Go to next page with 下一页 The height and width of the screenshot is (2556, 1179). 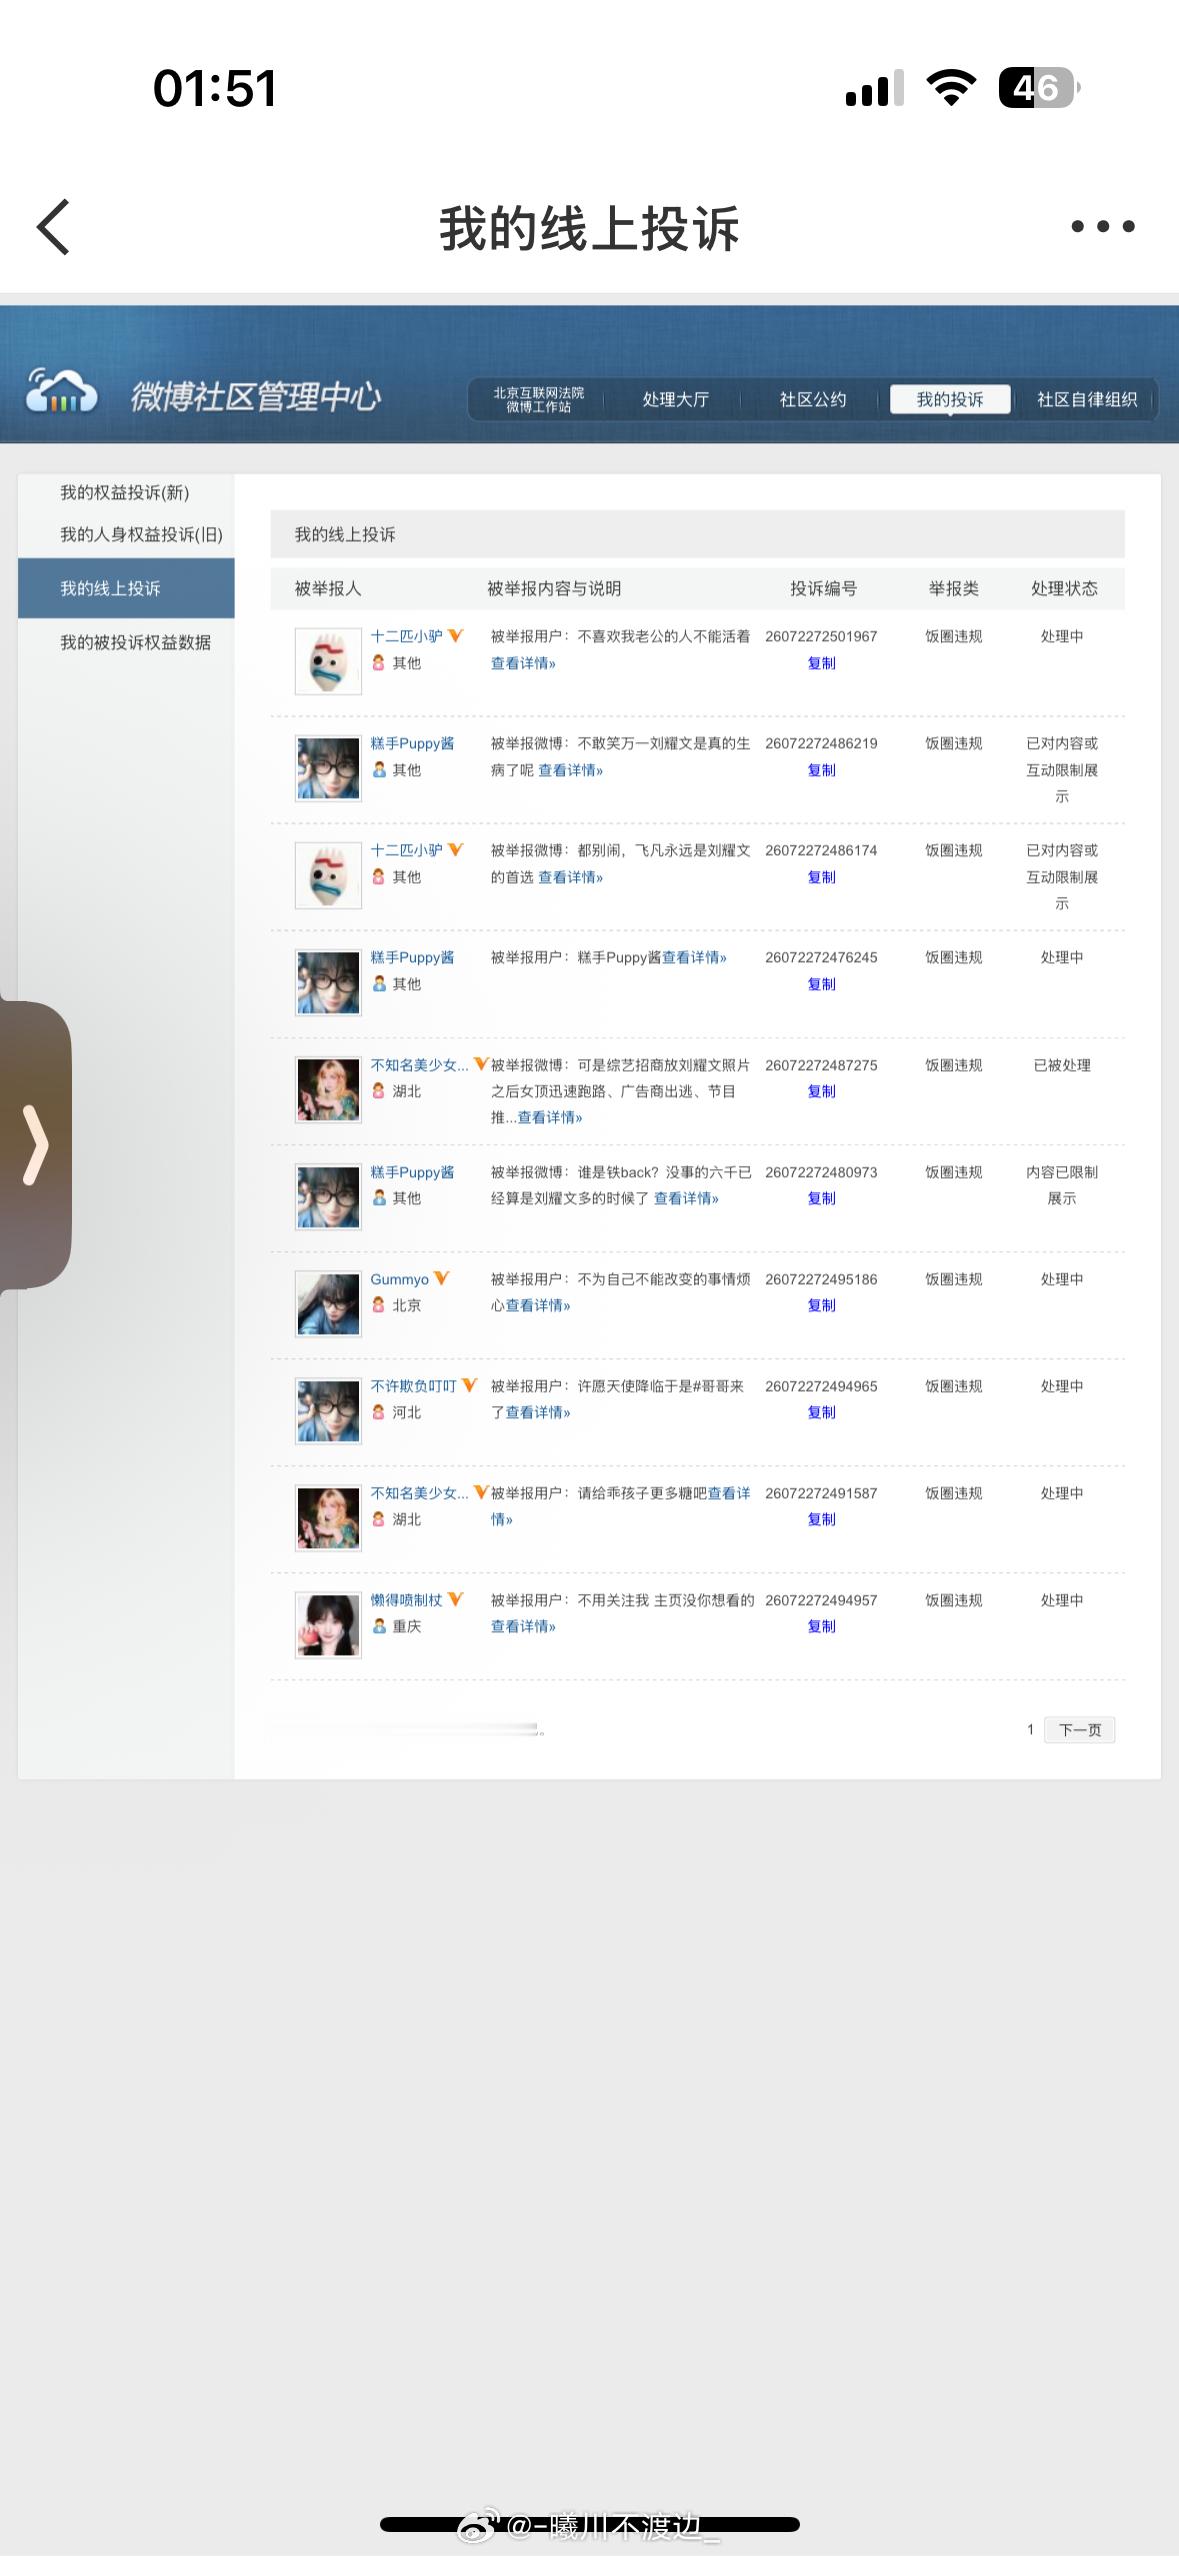click(x=1079, y=1730)
